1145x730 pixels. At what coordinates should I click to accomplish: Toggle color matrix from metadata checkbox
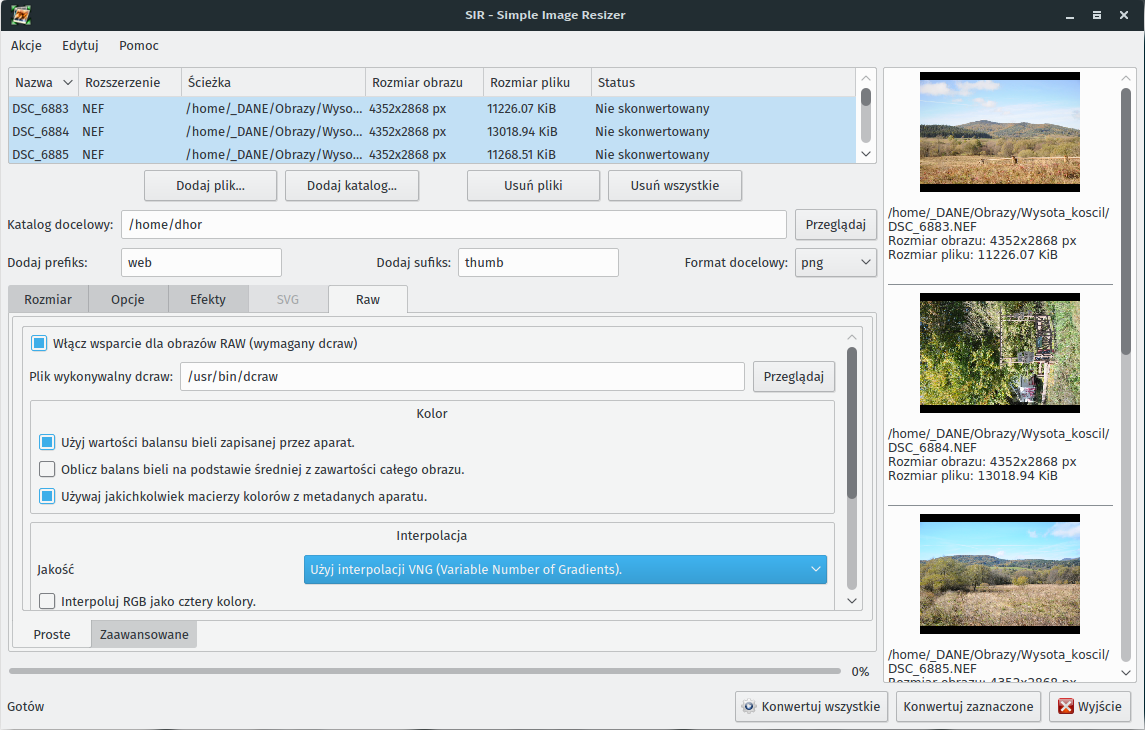(x=47, y=496)
